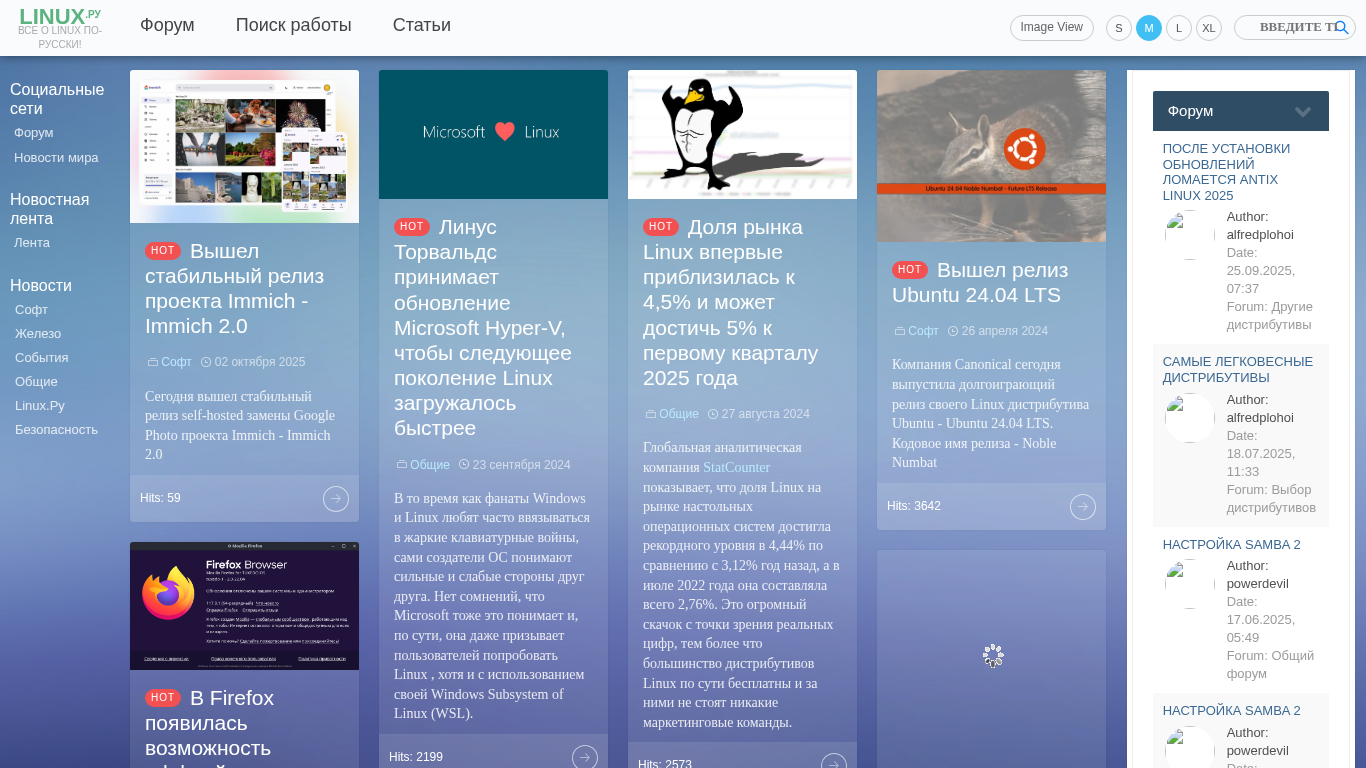Click the HOT badge on the Firefox article
Image resolution: width=1366 pixels, height=768 pixels.
tap(163, 698)
